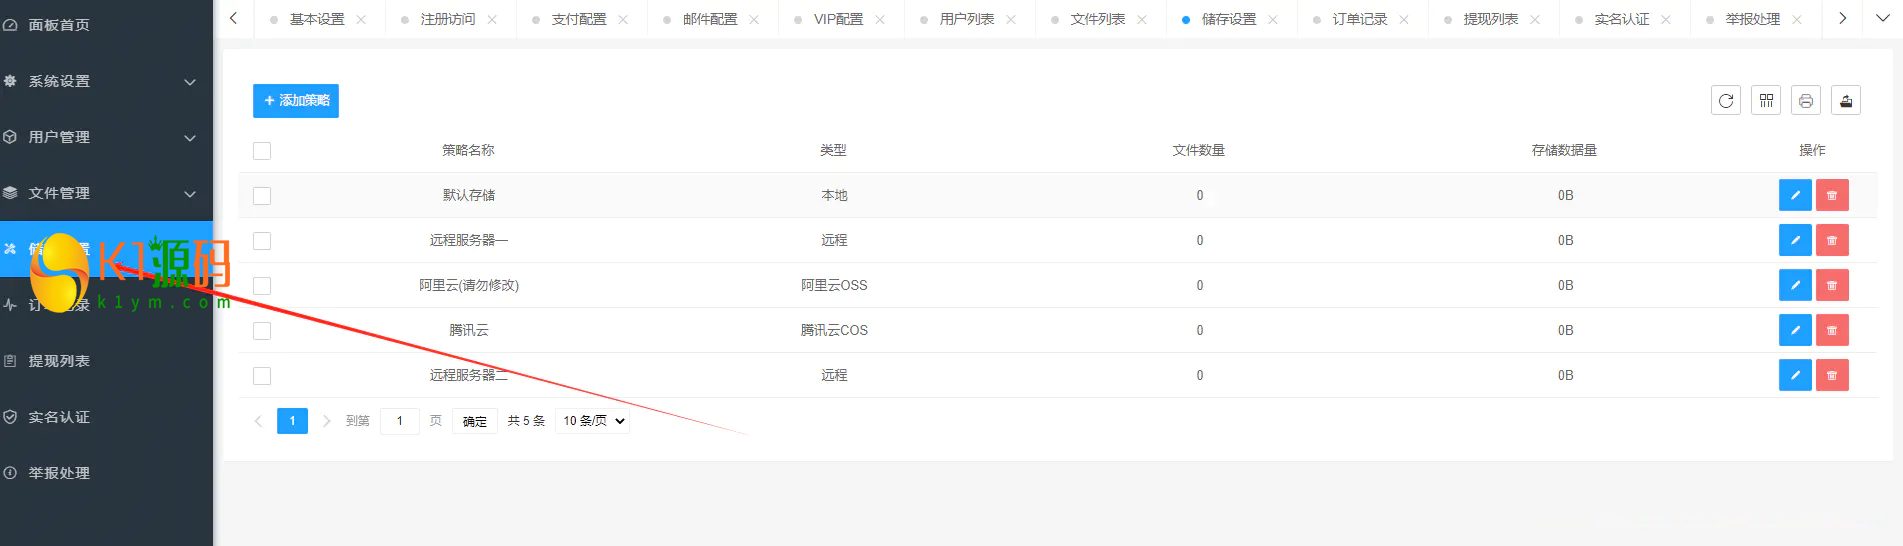The image size is (1903, 546).
Task: Click the 添加策略 button
Action: tap(296, 101)
